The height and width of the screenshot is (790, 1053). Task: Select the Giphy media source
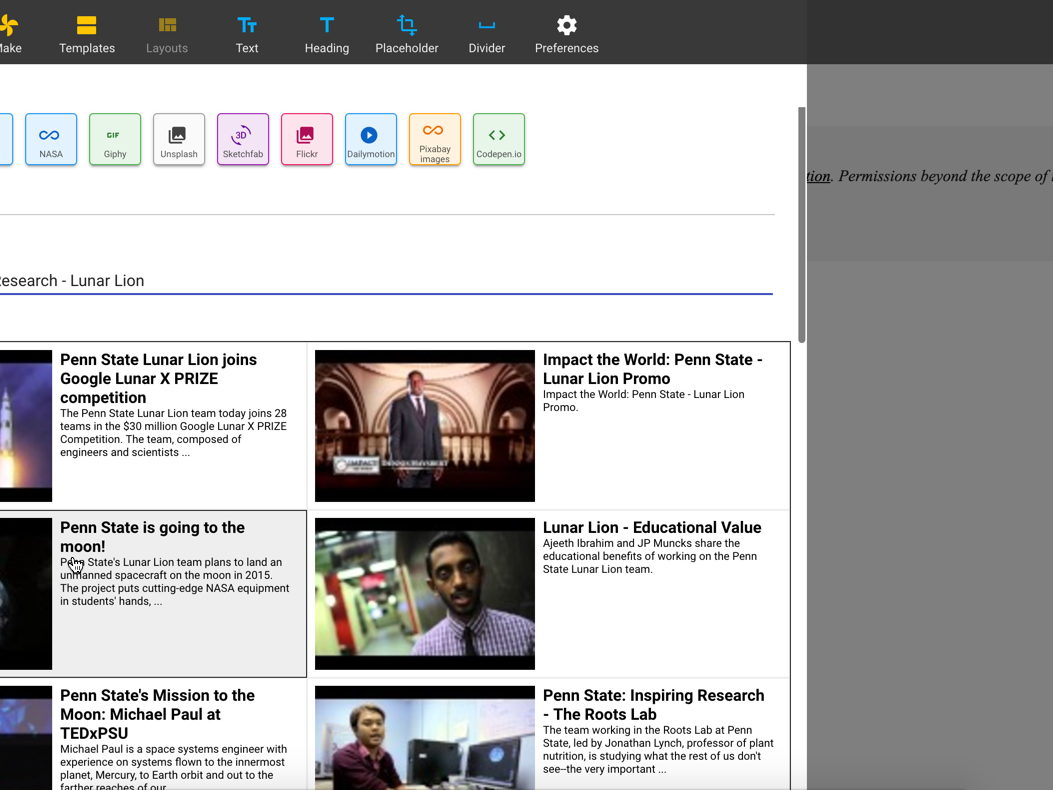(x=115, y=139)
